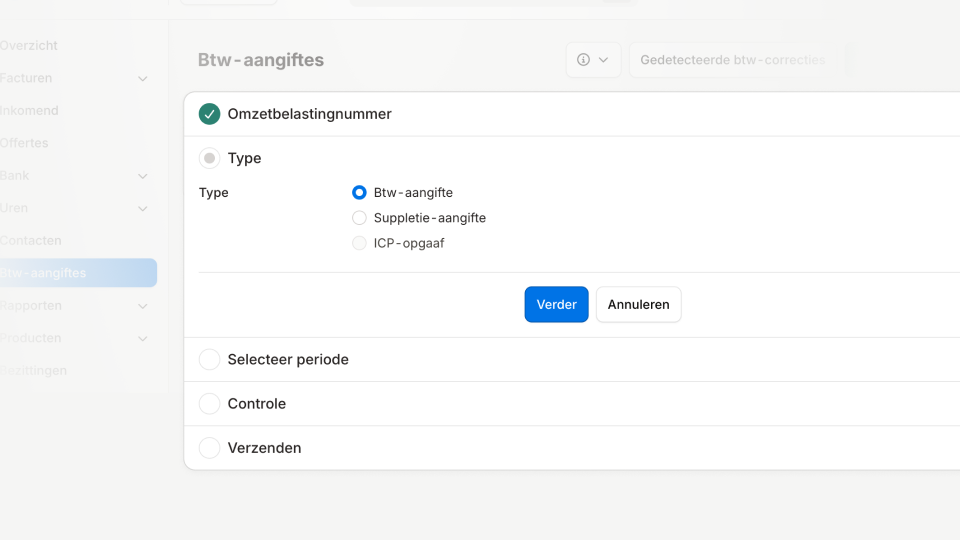The height and width of the screenshot is (540, 960).
Task: Click the Selecteer periode step circle
Action: [x=209, y=359]
